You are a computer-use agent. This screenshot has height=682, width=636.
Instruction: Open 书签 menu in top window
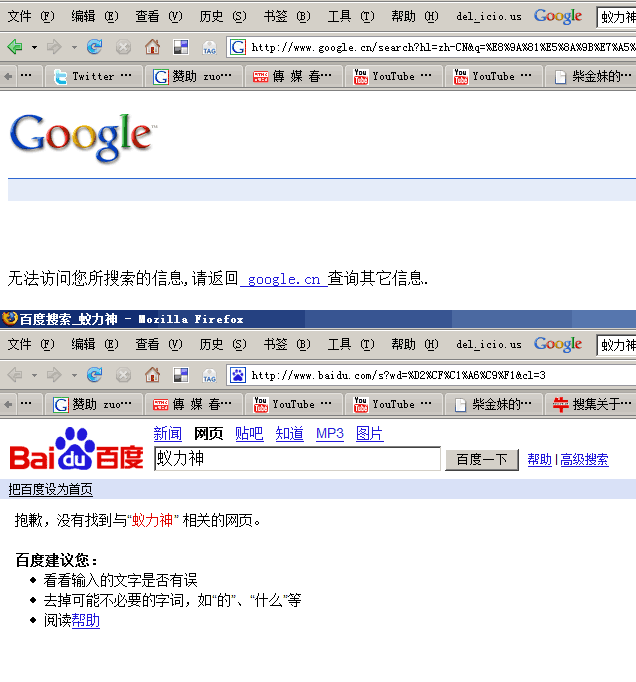pyautogui.click(x=287, y=17)
